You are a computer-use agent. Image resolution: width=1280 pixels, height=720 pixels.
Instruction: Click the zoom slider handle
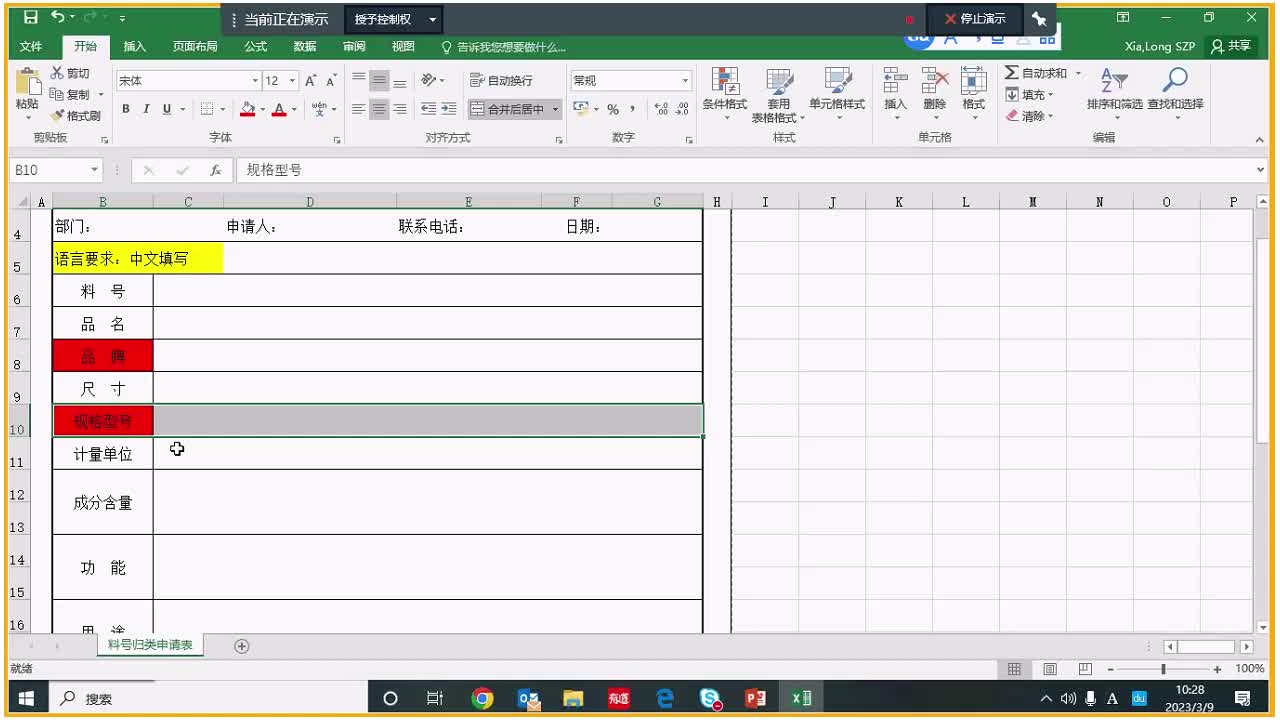click(x=1163, y=669)
